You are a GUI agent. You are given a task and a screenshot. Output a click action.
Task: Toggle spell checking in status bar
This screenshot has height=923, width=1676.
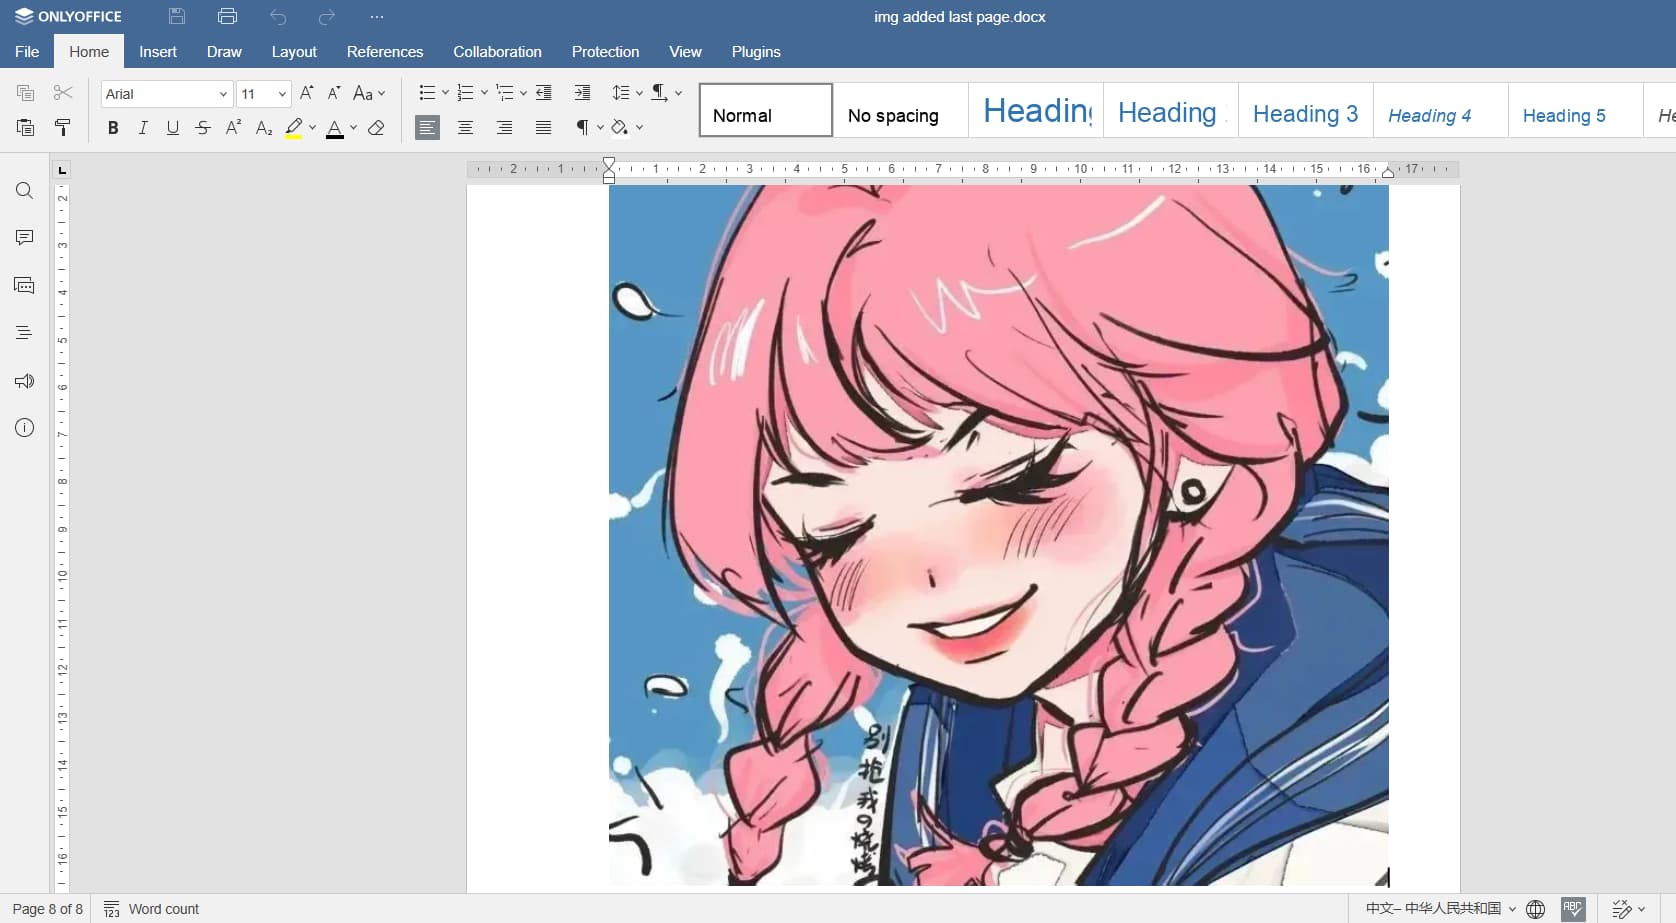1573,909
